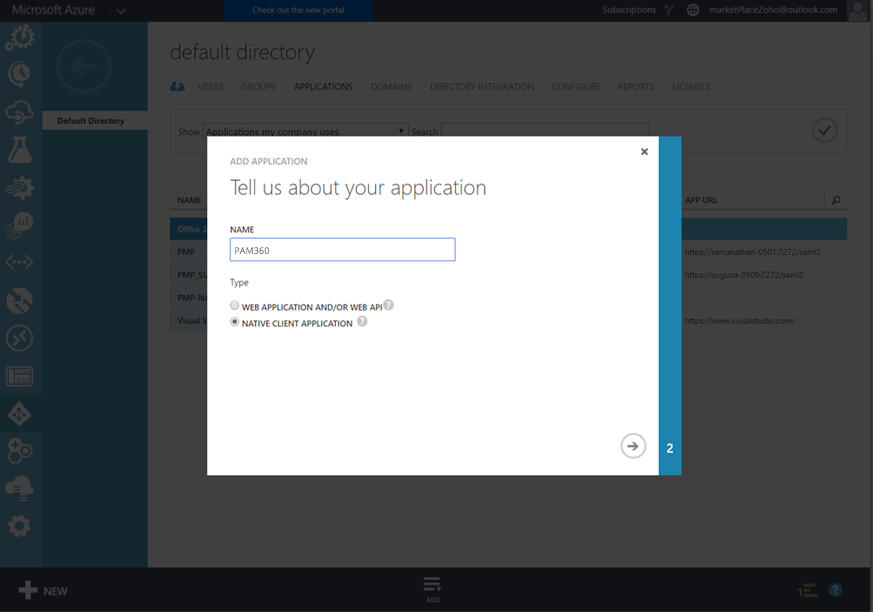Select the PMP application row
The image size is (873, 612).
(x=187, y=252)
